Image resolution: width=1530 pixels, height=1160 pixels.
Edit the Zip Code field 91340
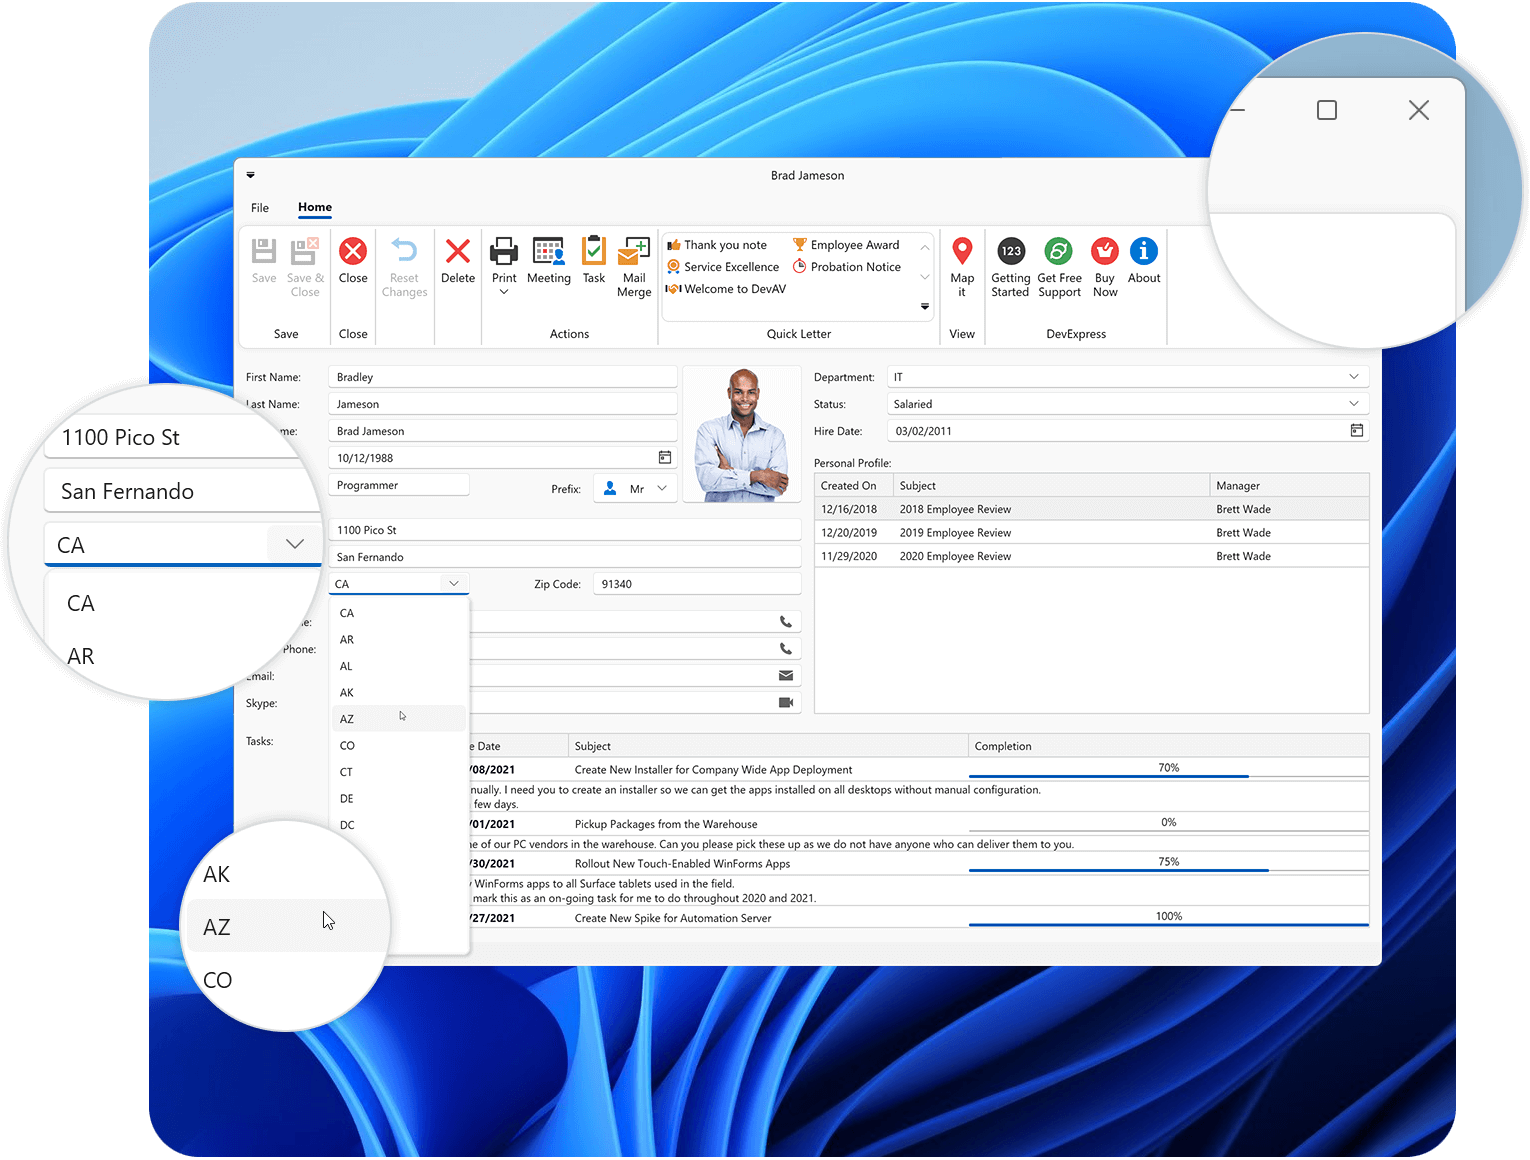pyautogui.click(x=697, y=584)
